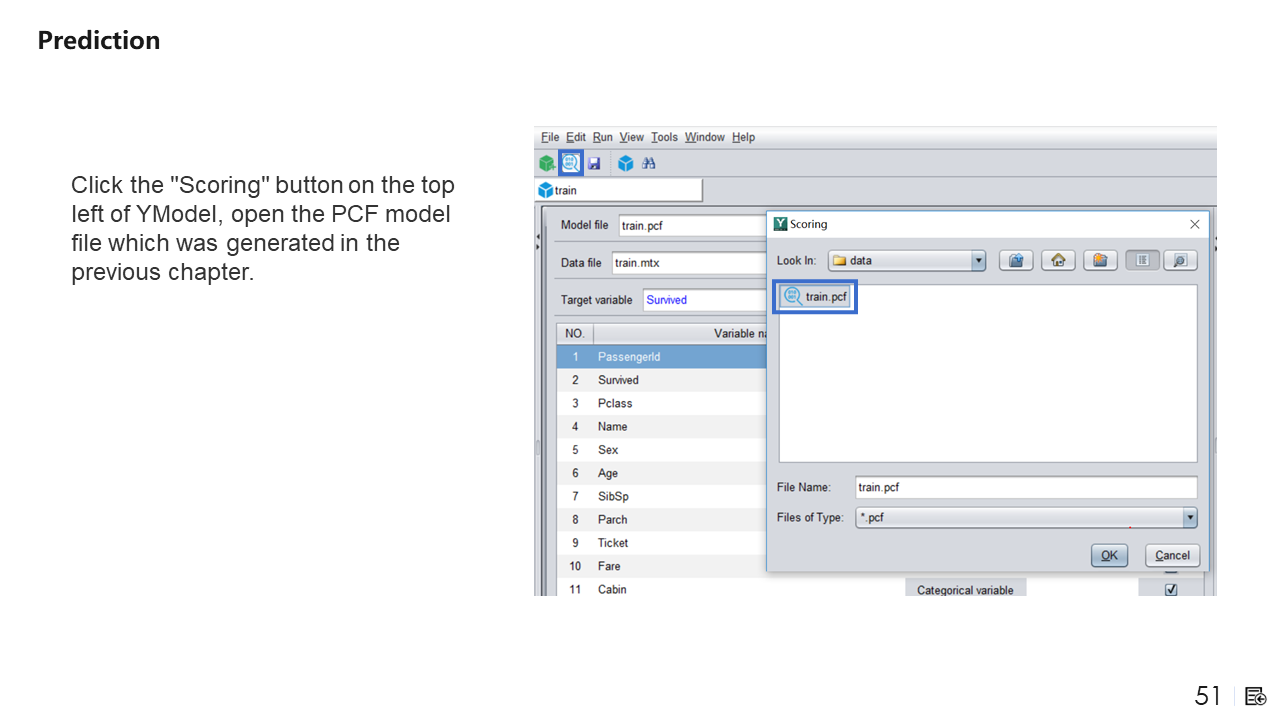
Task: Click the green New Model cube icon
Action: pos(547,163)
